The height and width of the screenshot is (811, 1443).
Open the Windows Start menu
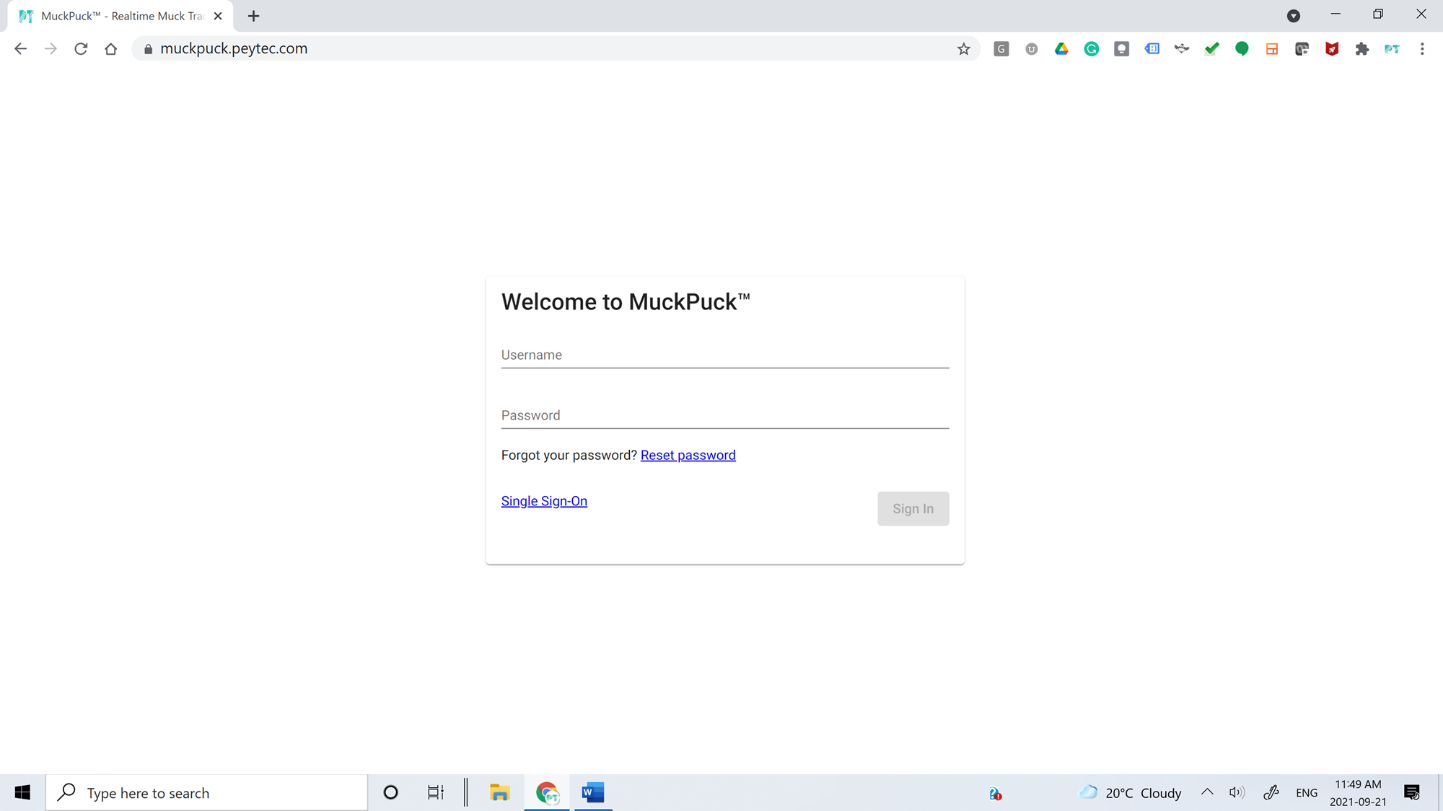(x=22, y=793)
